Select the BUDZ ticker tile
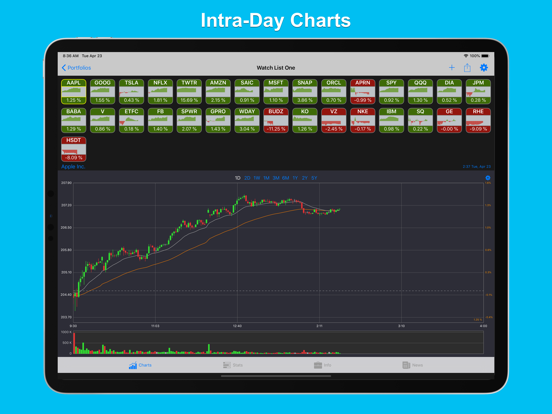 [276, 120]
